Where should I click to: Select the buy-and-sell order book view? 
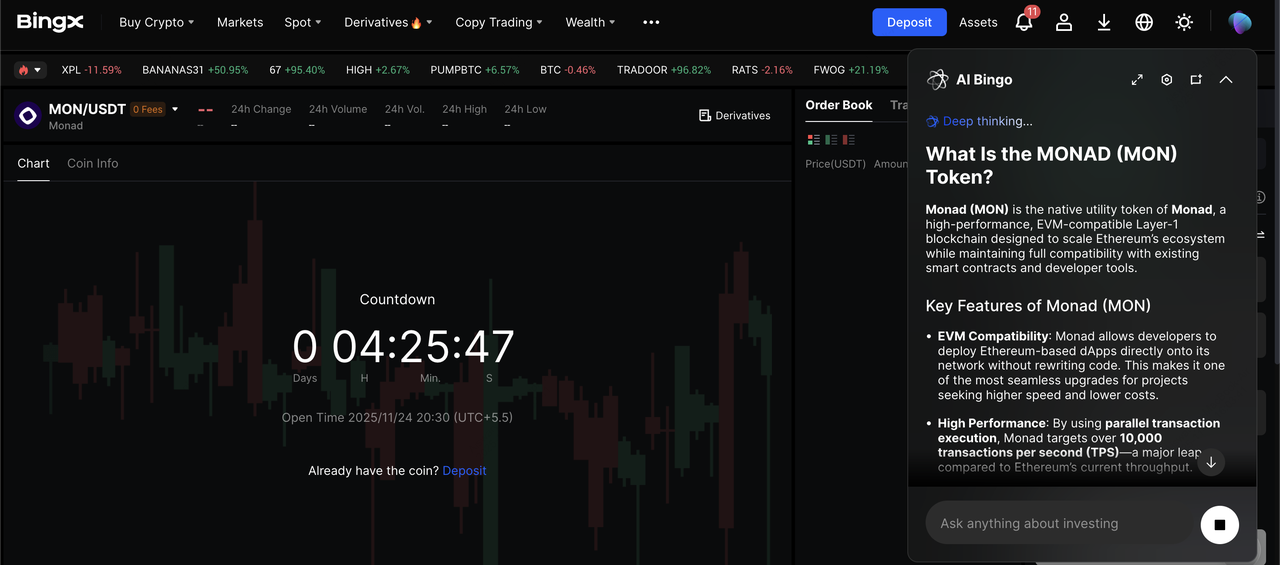[813, 140]
